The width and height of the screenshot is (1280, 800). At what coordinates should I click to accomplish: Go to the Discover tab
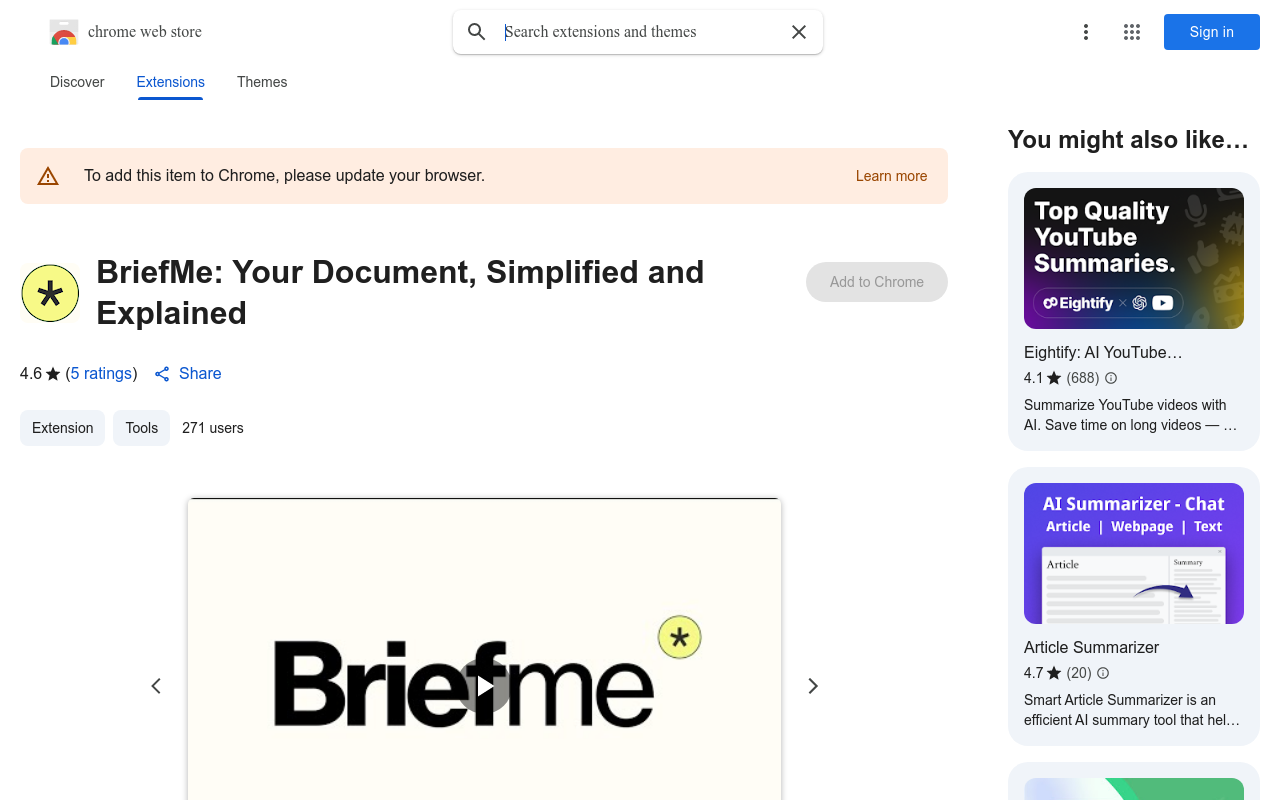pyautogui.click(x=77, y=82)
